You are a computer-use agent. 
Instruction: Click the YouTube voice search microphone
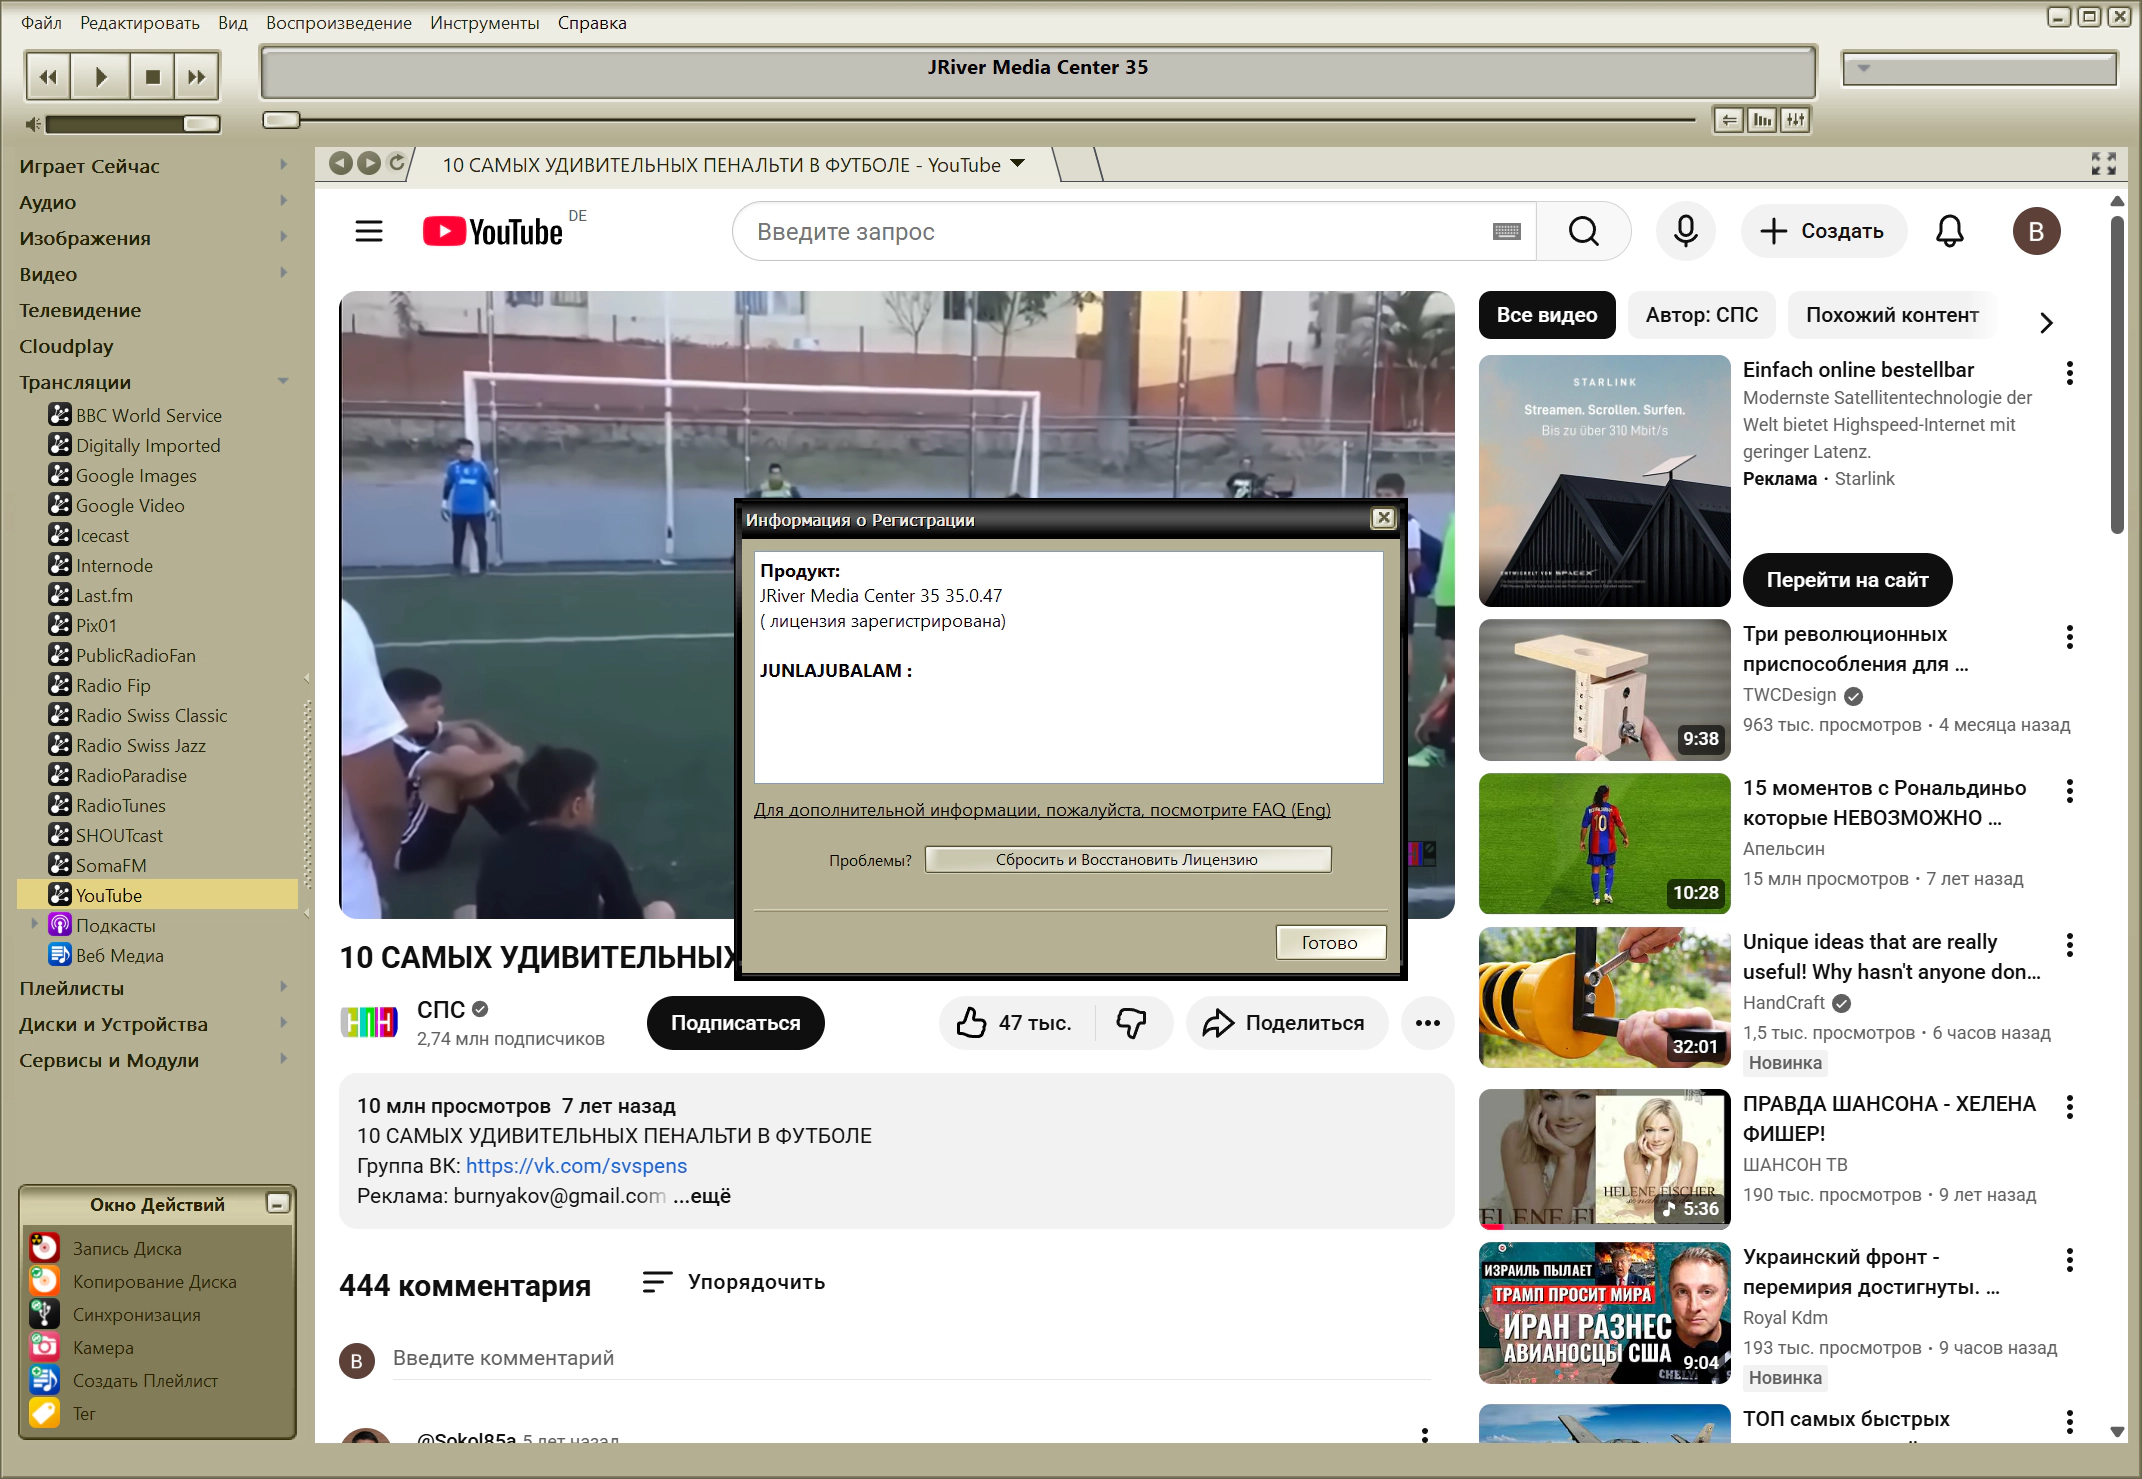pyautogui.click(x=1685, y=231)
